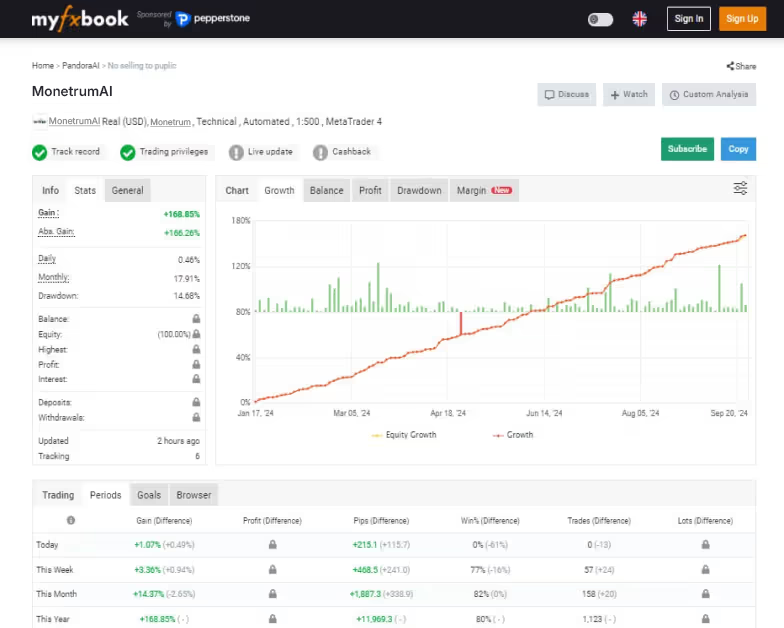This screenshot has width=784, height=628.
Task: Follow the PandoraAI breadcrumb link
Action: pos(81,66)
